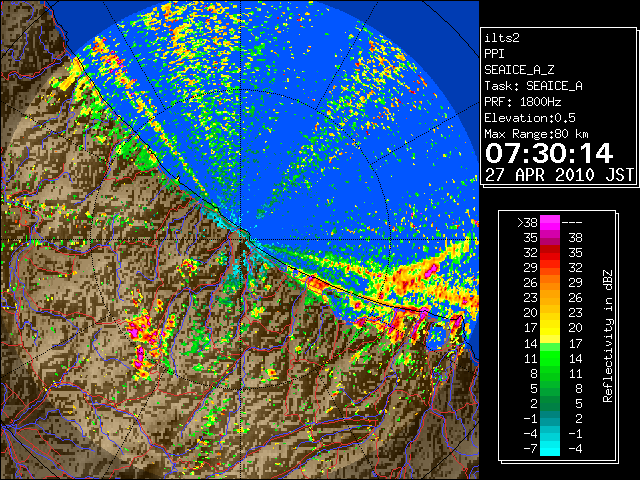
Task: Select the "Task: SEAICE_A" line
Action: tap(533, 86)
